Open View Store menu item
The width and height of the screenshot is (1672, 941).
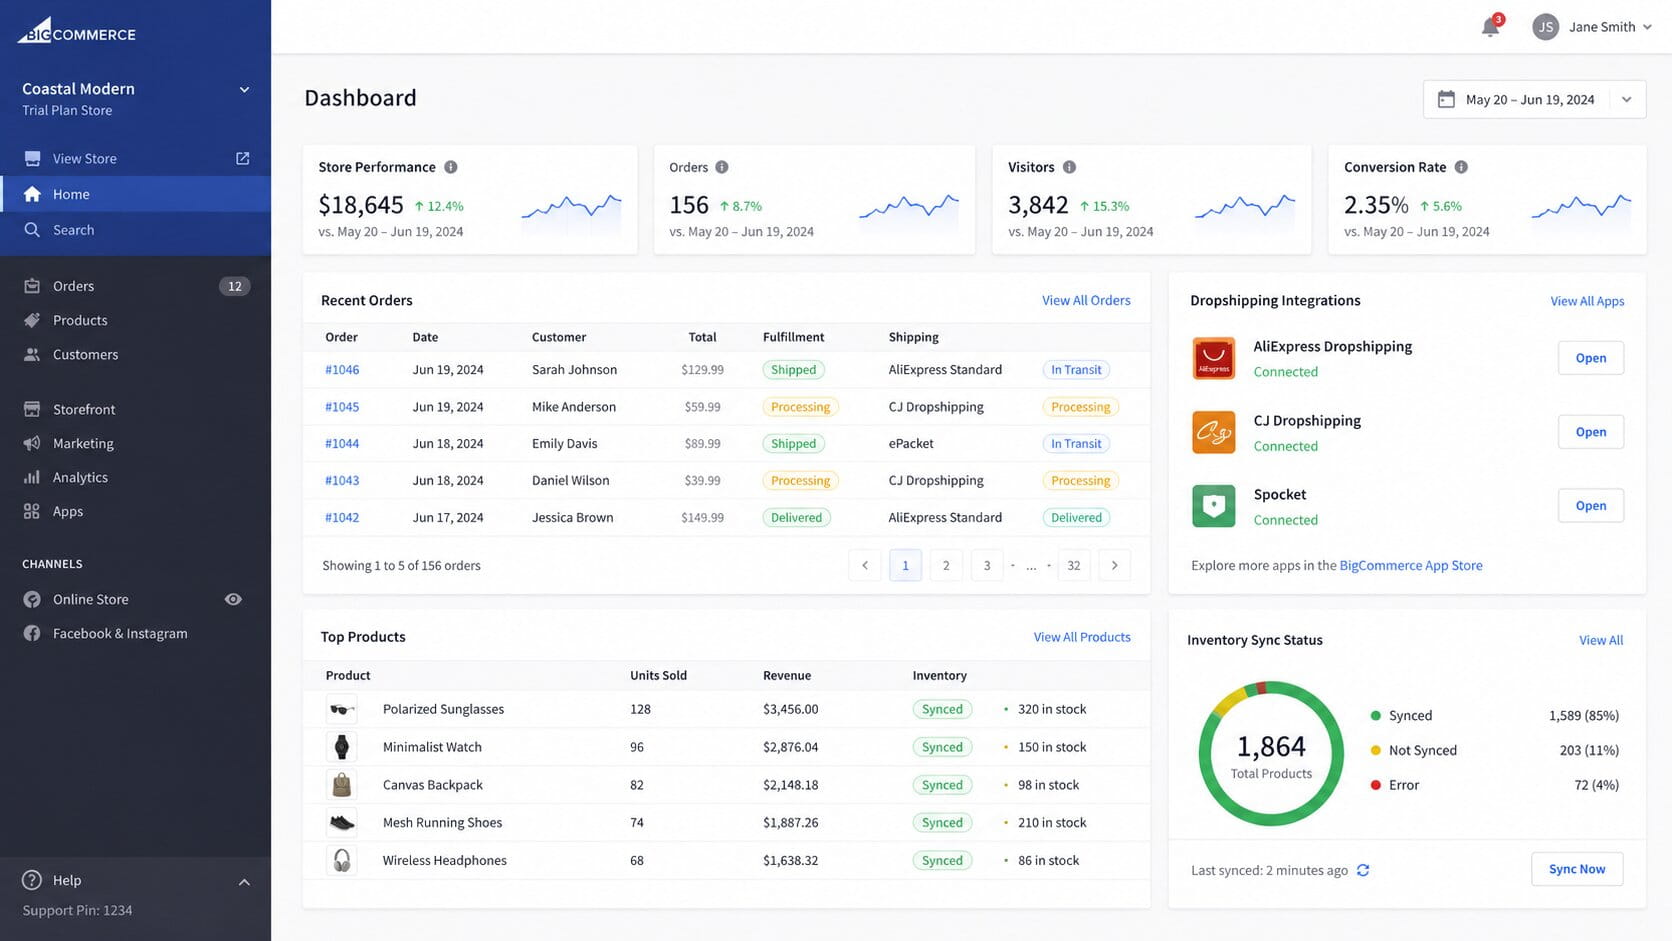click(135, 158)
